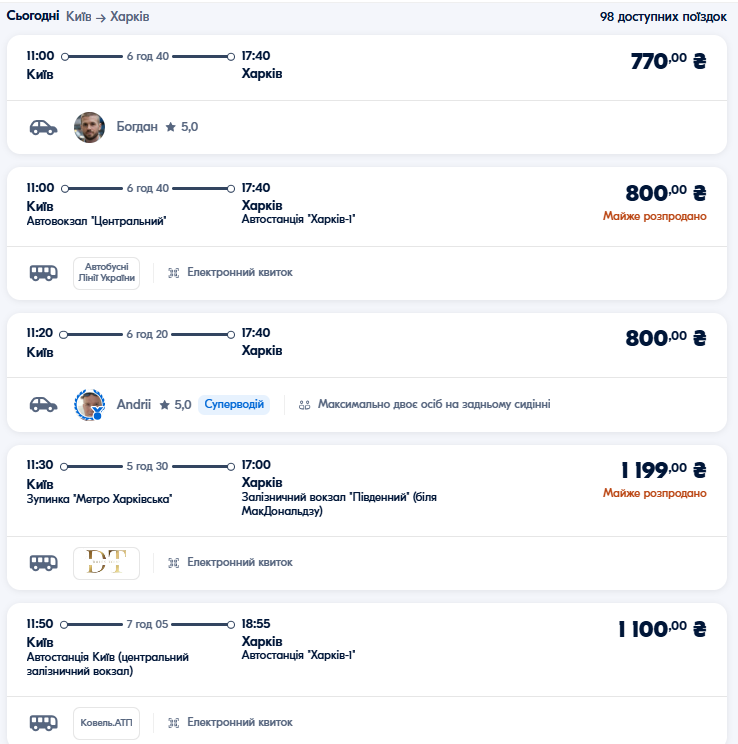Click the Суперводій badge

click(234, 404)
